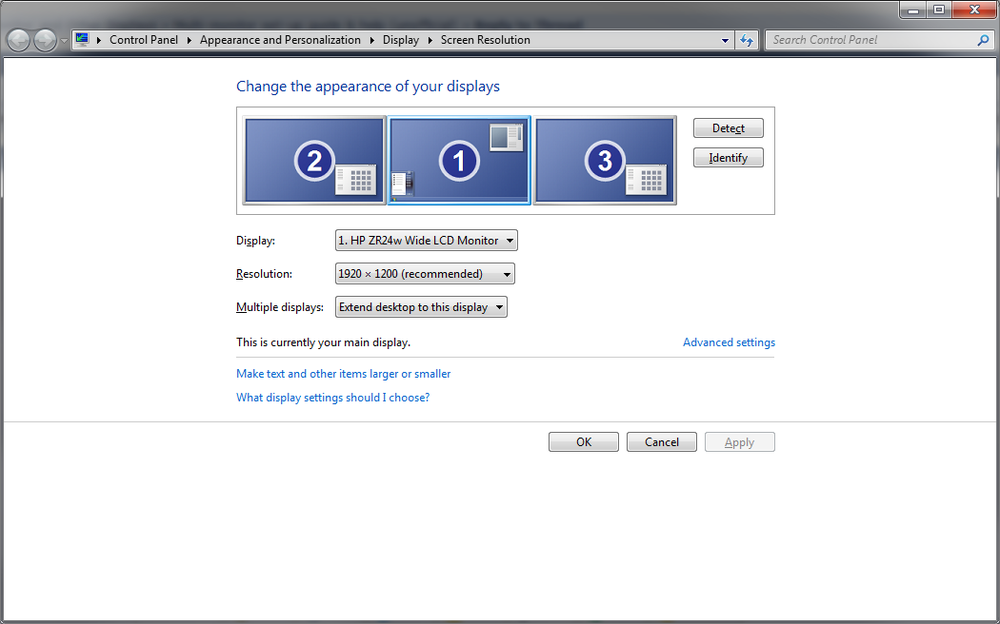Click the Identify button
The image size is (1000, 624).
[x=728, y=158]
